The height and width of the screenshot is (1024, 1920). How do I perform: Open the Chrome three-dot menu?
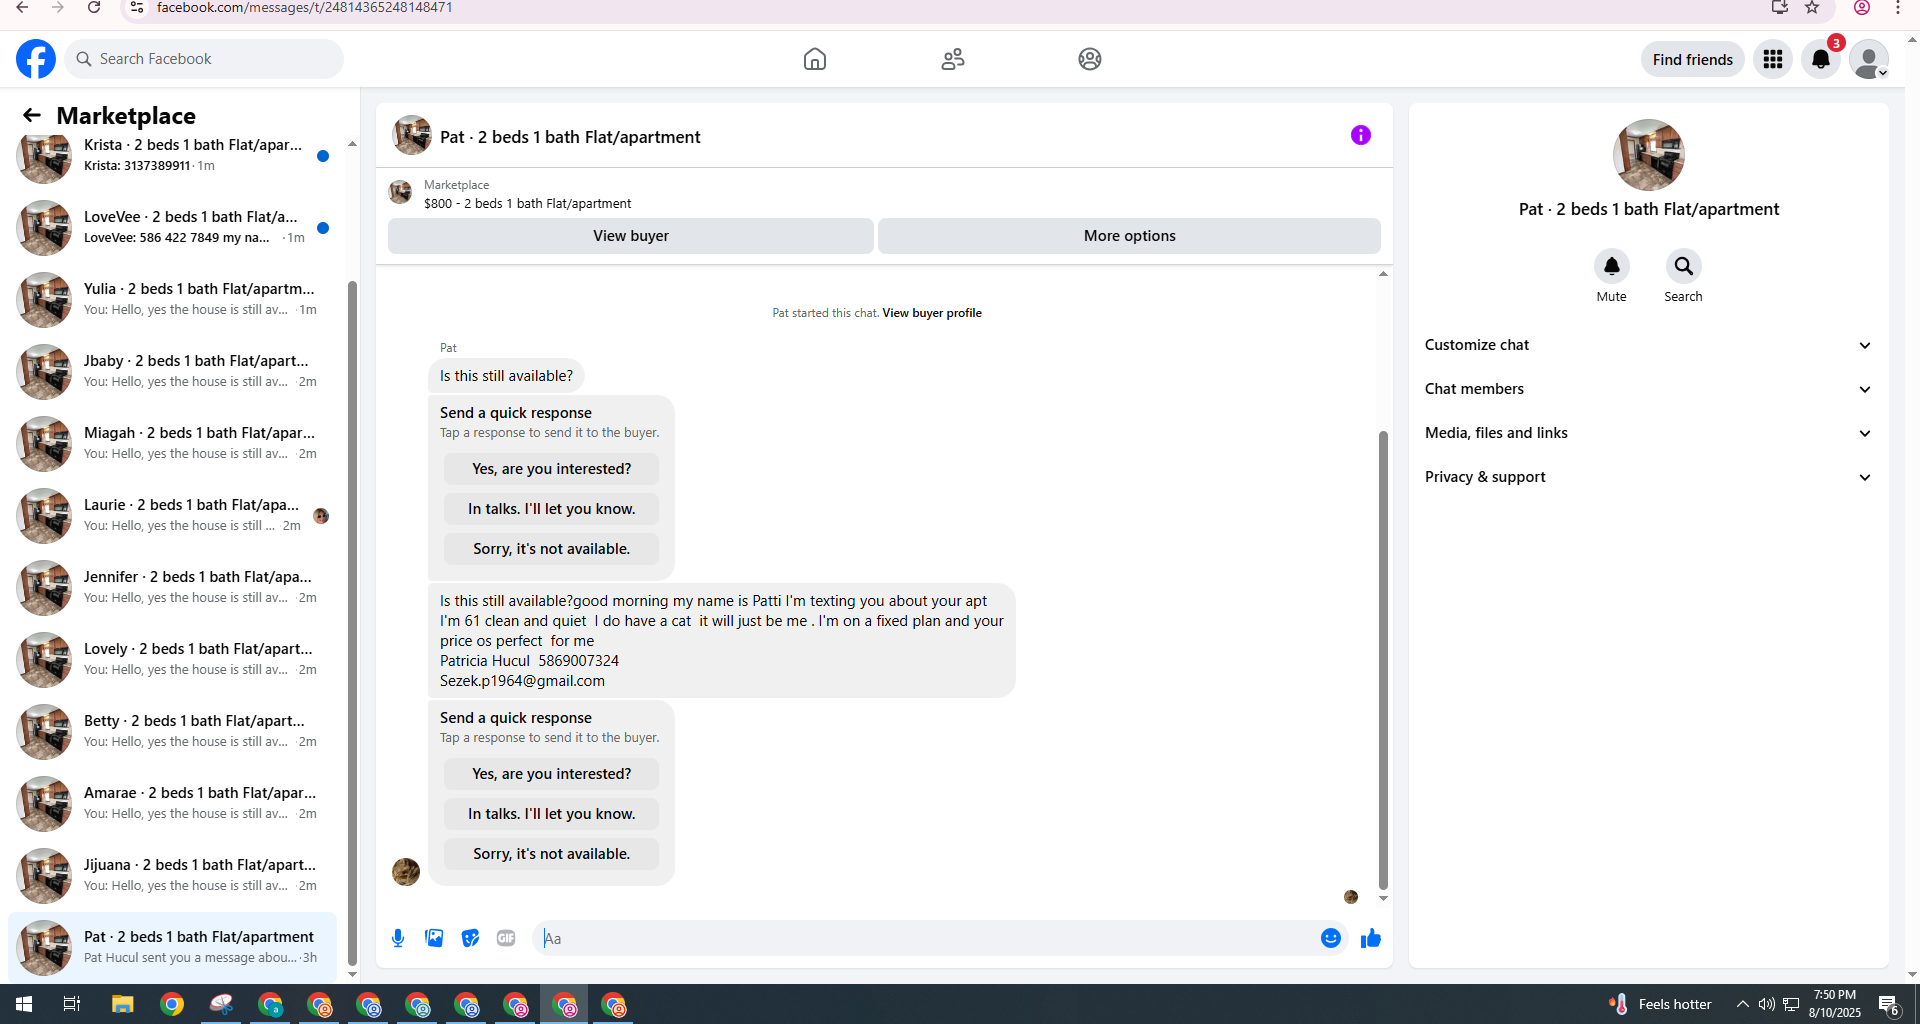(1898, 8)
